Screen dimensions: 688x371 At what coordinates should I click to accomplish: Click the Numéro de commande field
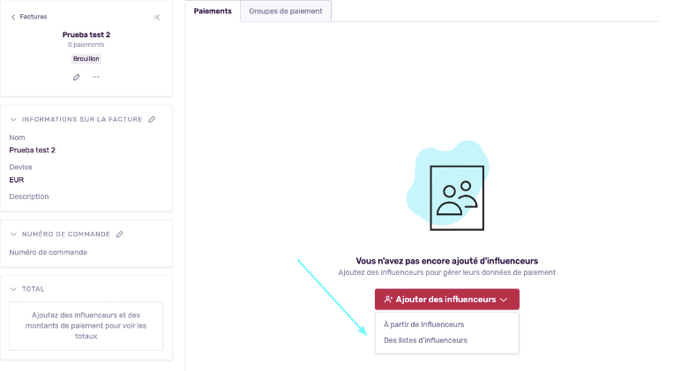[48, 252]
